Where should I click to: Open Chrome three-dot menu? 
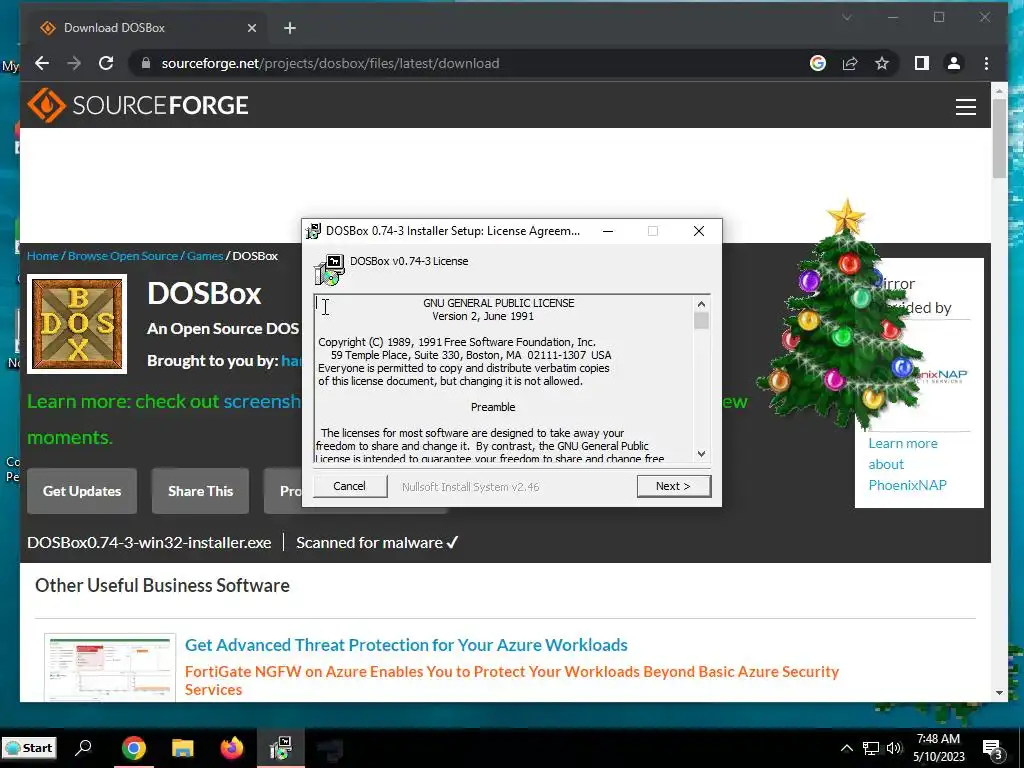pyautogui.click(x=986, y=63)
